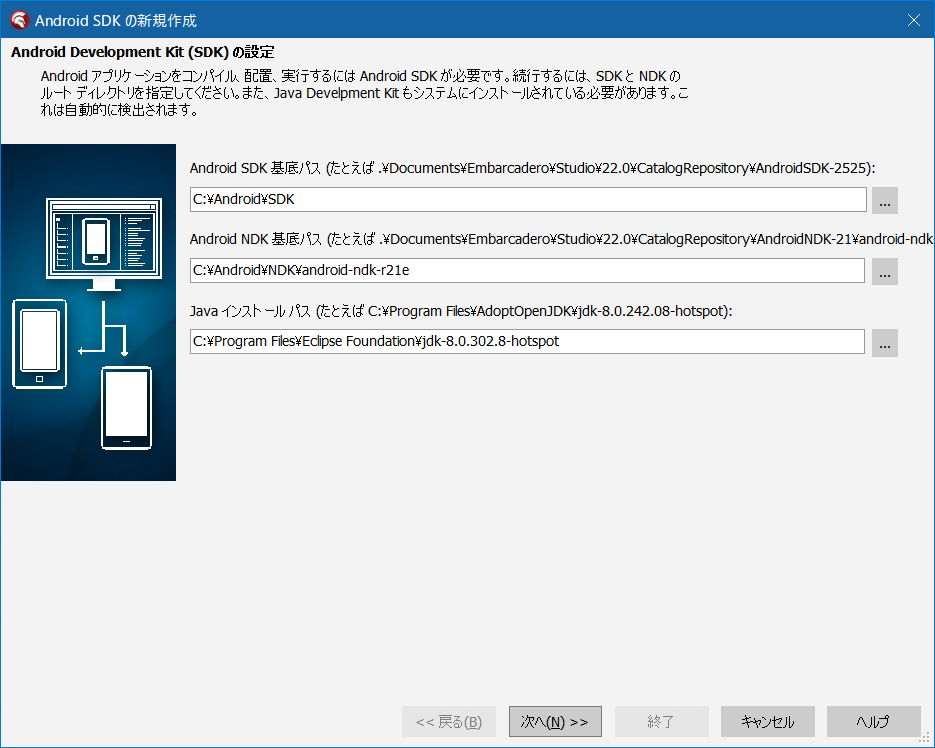
Task: Click the RAD Studio icon in title bar
Action: (19, 20)
